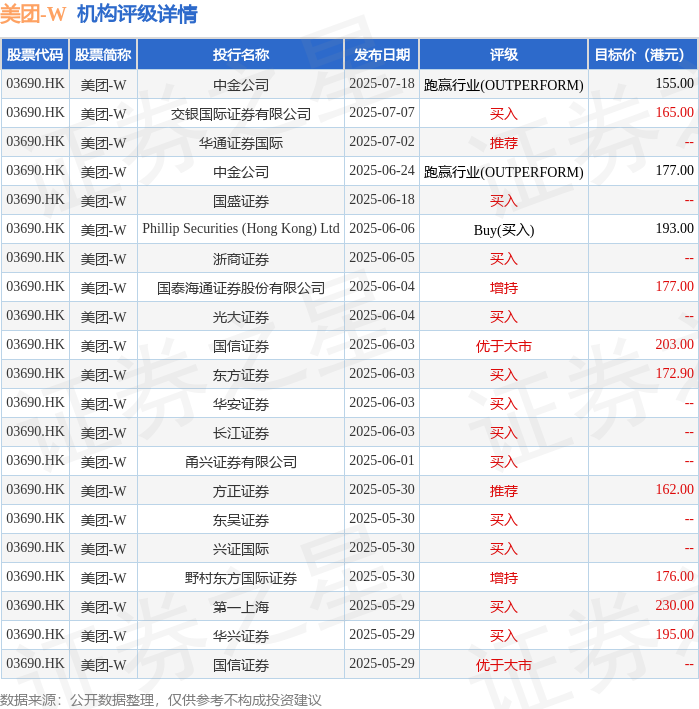Click the date 2025-06-06
Screen dimensions: 699x709
pyautogui.click(x=382, y=228)
